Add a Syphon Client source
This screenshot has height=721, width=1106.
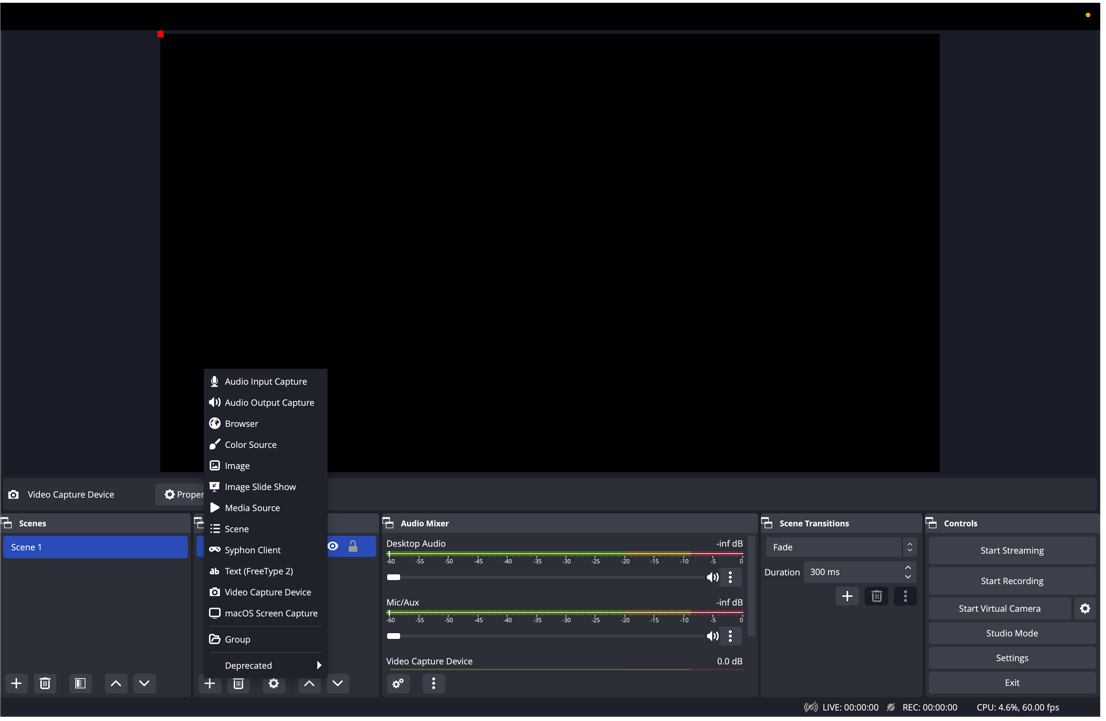pyautogui.click(x=266, y=552)
